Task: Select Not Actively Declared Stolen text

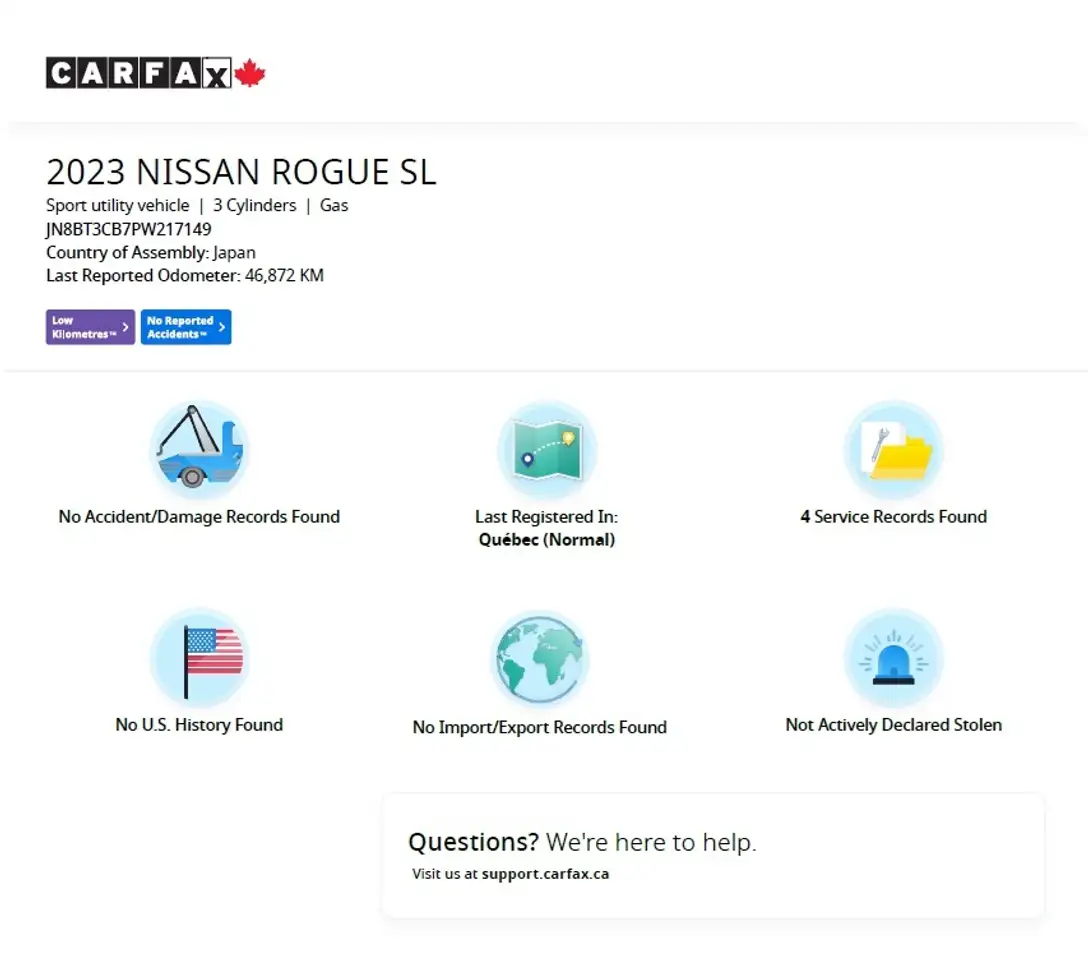Action: click(894, 725)
